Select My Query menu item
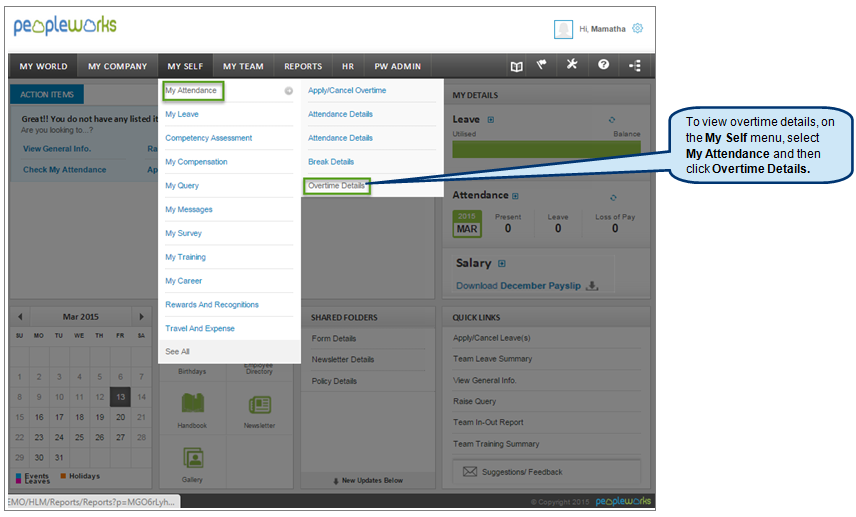 182,186
